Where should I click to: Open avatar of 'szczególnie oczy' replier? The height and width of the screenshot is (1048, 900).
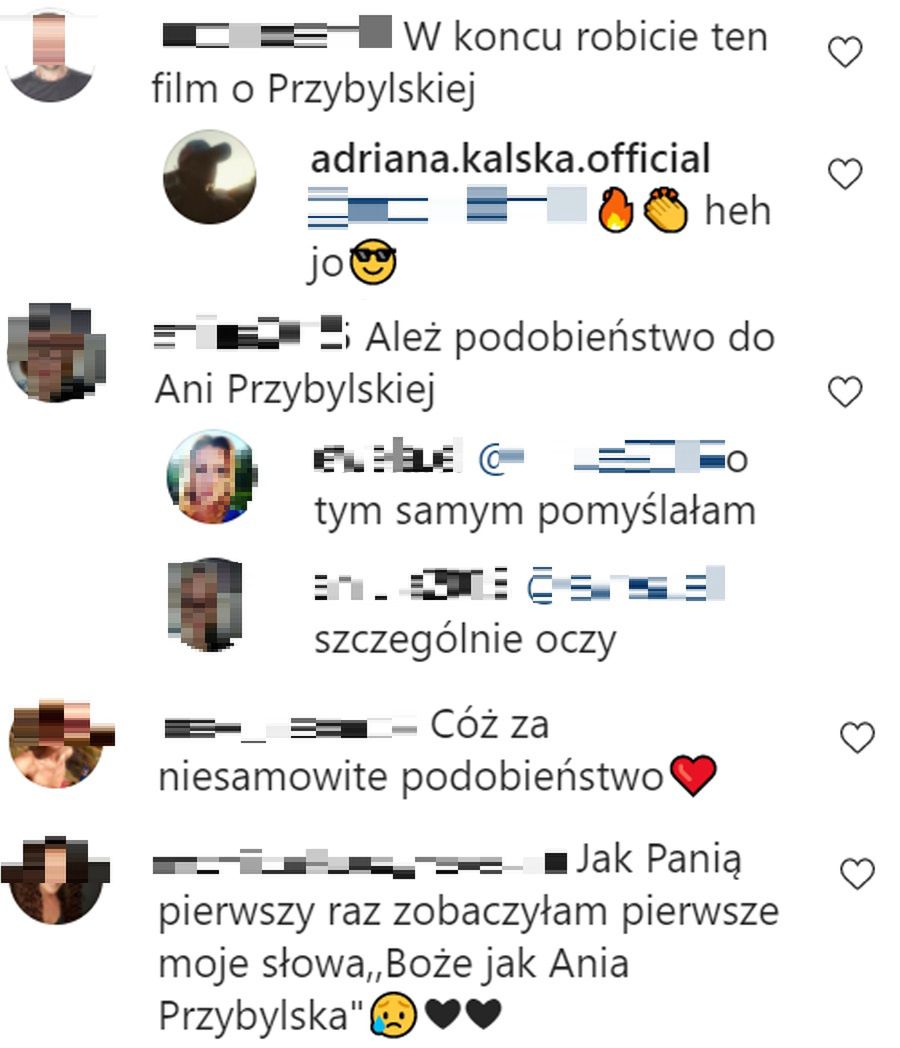pos(205,604)
